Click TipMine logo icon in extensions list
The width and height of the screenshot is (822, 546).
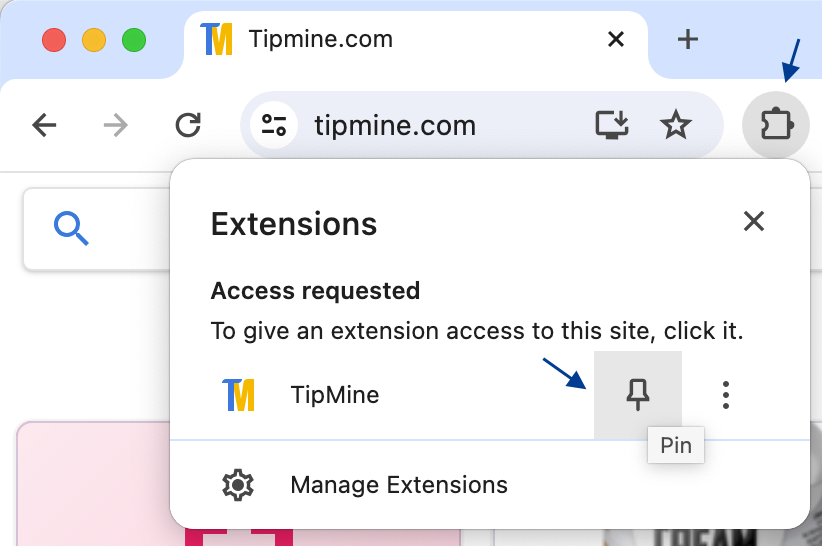tap(238, 395)
